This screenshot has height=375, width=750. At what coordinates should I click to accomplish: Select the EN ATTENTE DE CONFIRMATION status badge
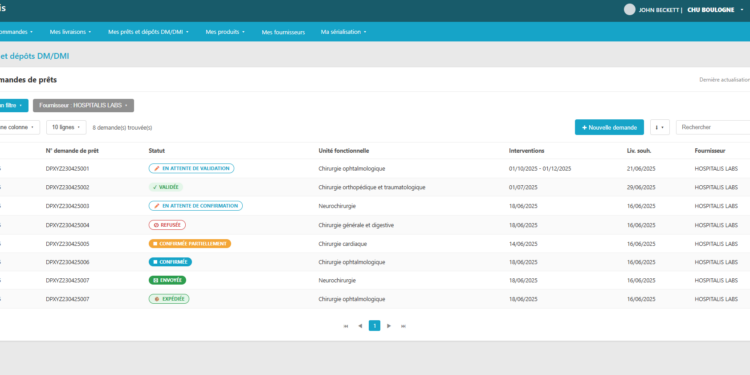196,206
